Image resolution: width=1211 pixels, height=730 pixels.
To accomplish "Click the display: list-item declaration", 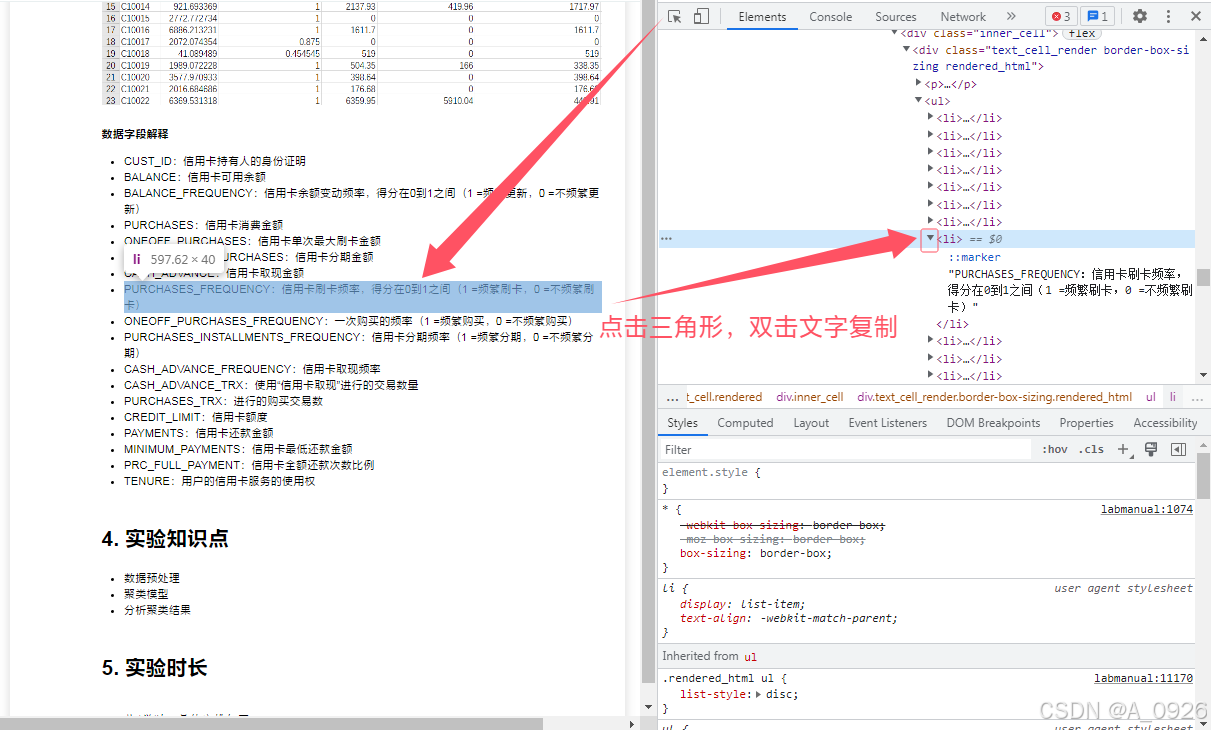I will coord(741,604).
